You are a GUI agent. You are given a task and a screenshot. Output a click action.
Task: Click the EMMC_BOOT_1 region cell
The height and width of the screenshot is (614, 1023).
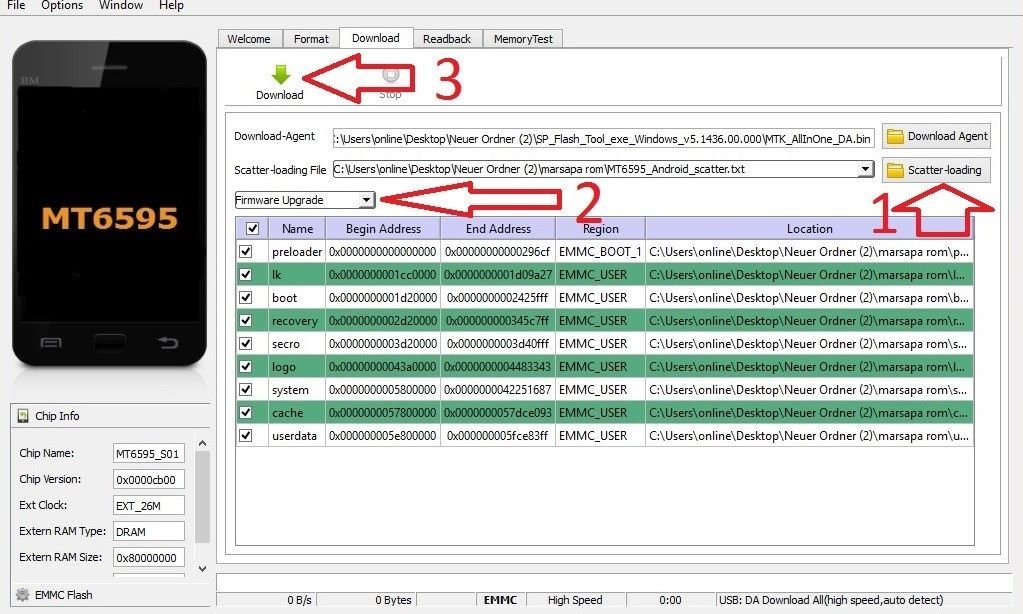600,251
